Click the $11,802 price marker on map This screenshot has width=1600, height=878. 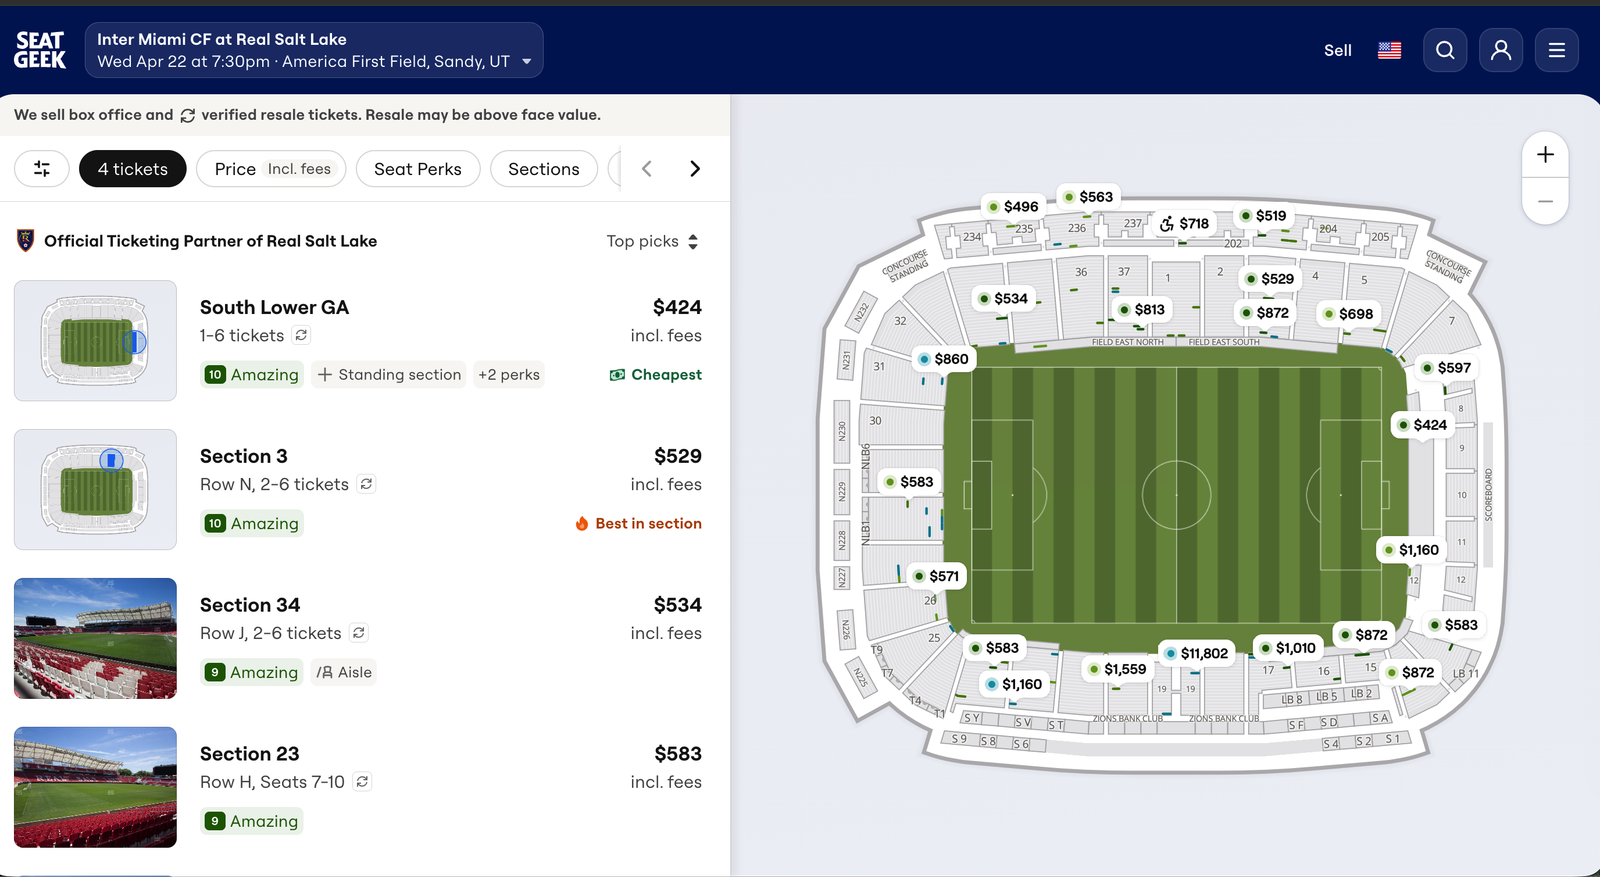(x=1196, y=653)
